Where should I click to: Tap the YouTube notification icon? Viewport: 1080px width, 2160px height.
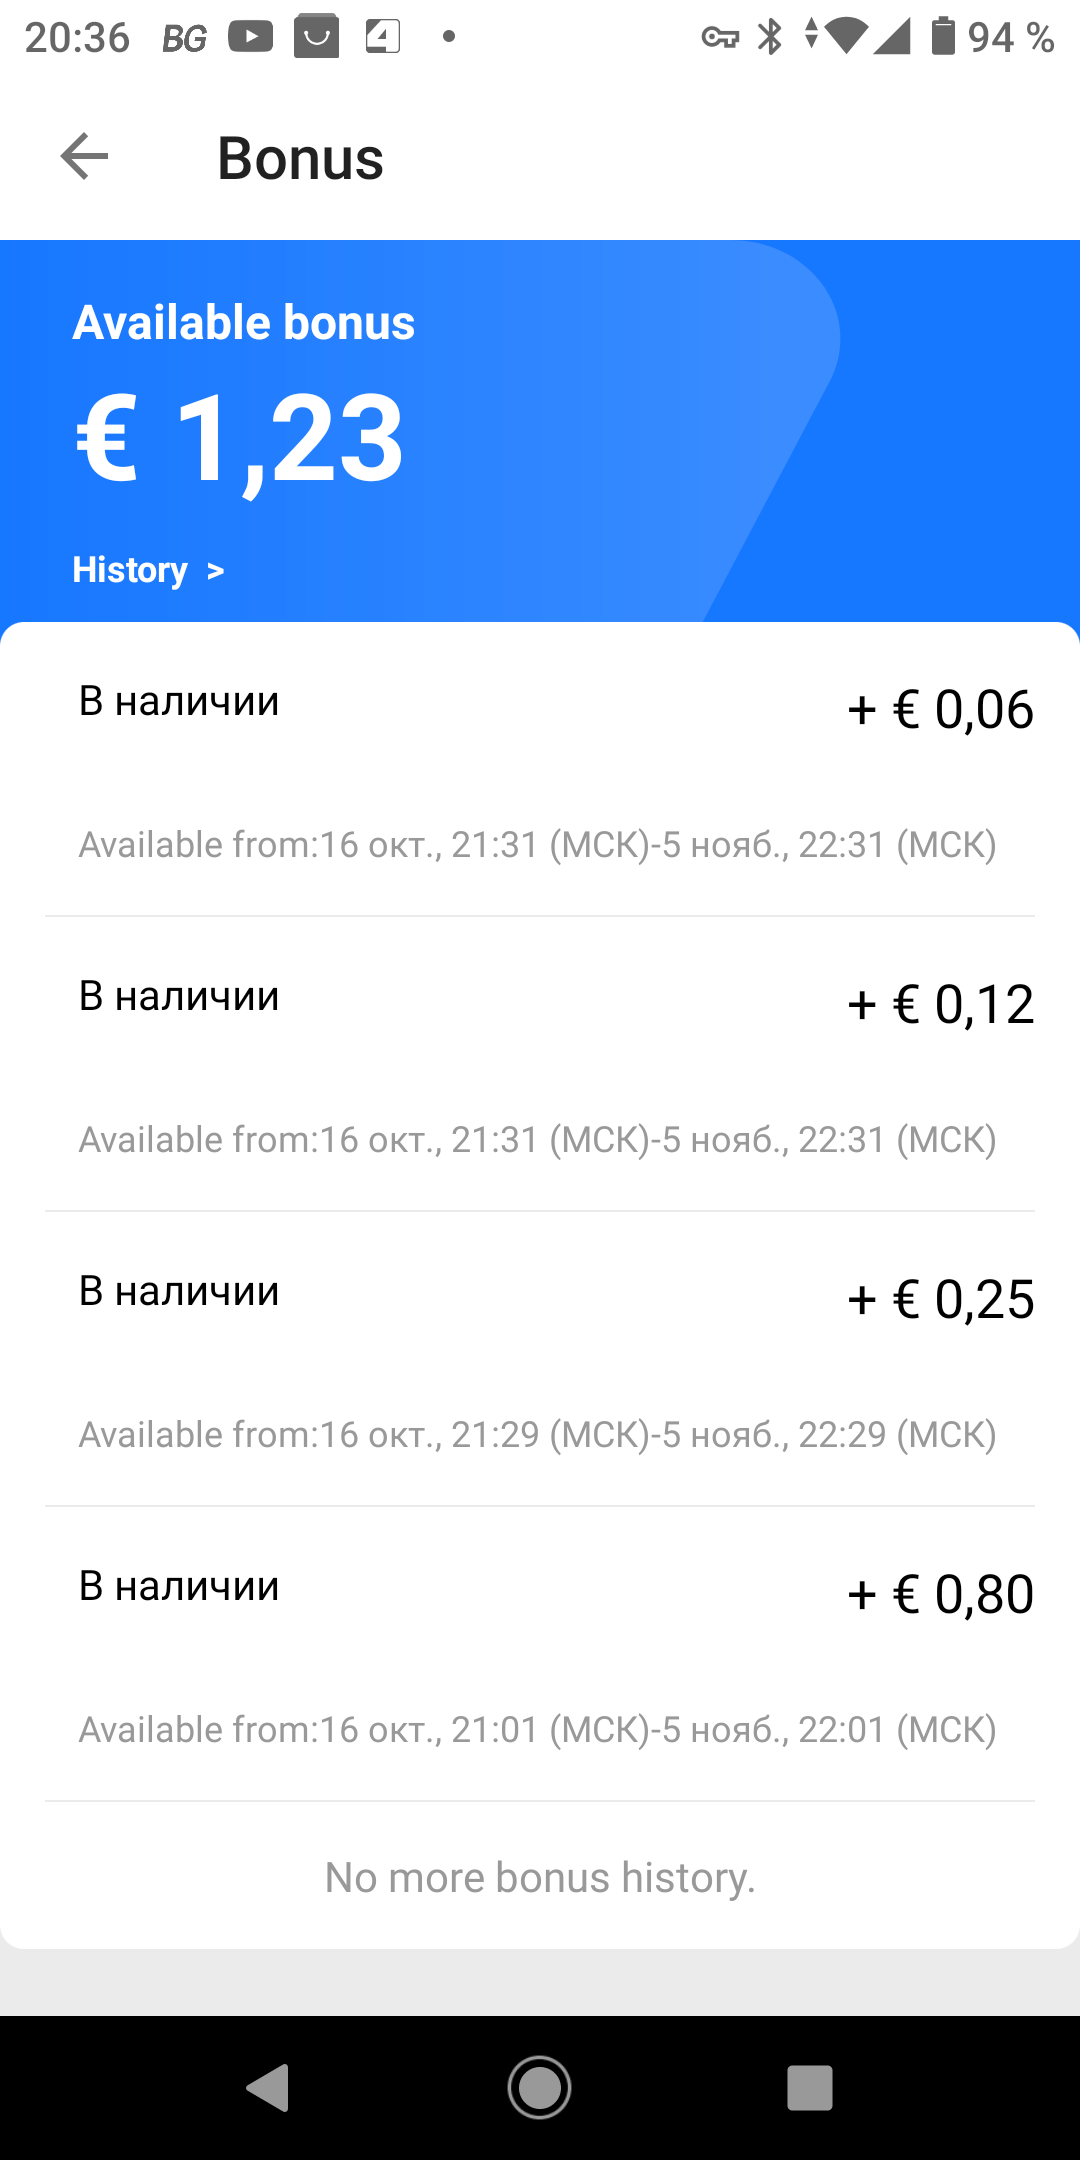tap(250, 37)
